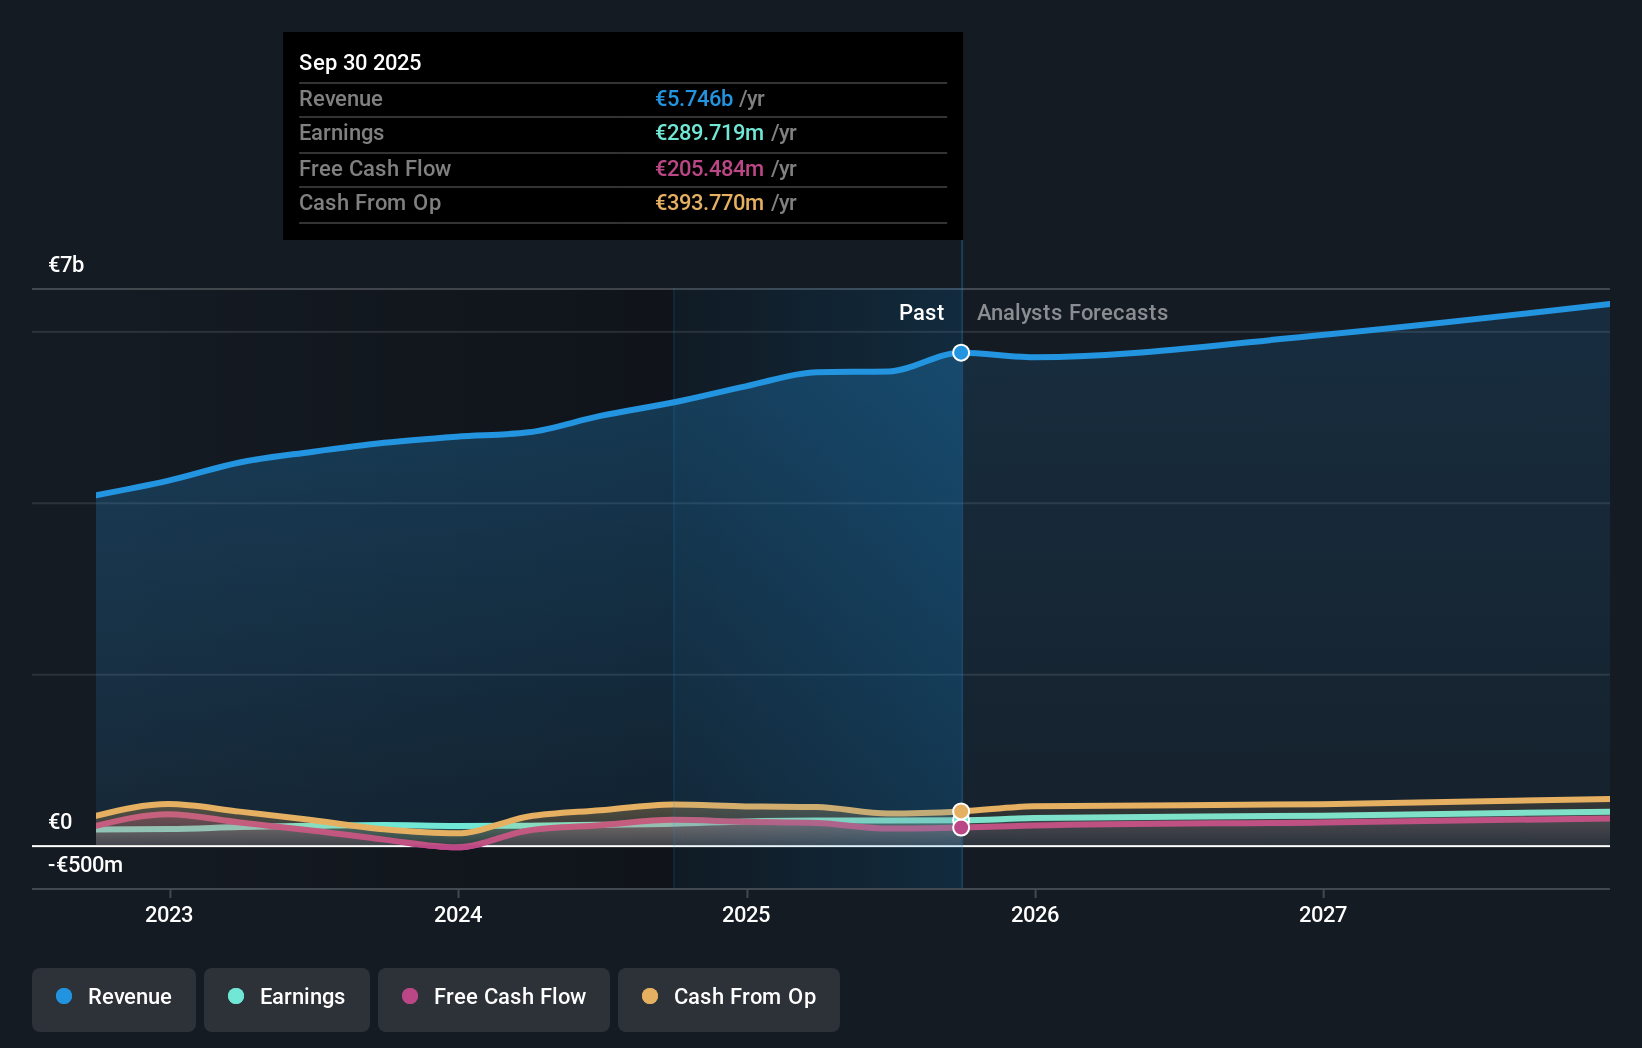The height and width of the screenshot is (1048, 1642).
Task: Click the Analysts Forecasts label
Action: [1071, 312]
